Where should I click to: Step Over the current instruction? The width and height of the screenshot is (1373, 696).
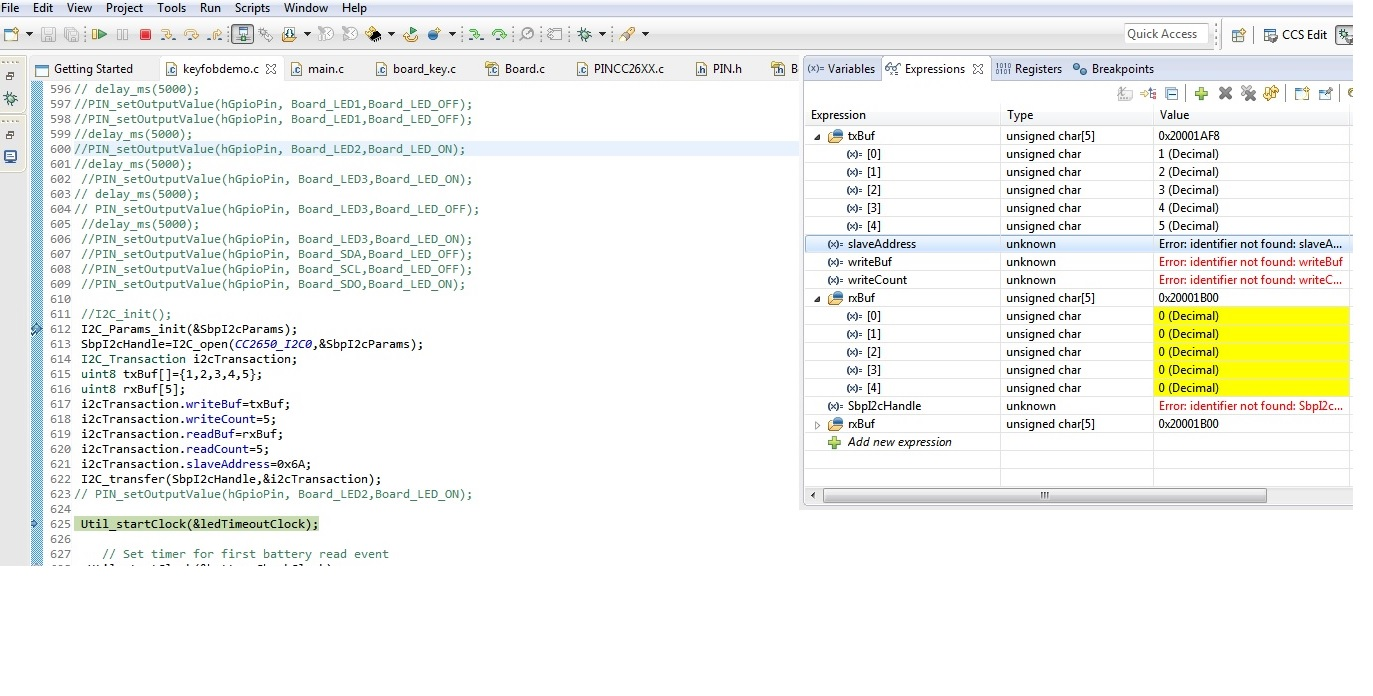[x=190, y=33]
